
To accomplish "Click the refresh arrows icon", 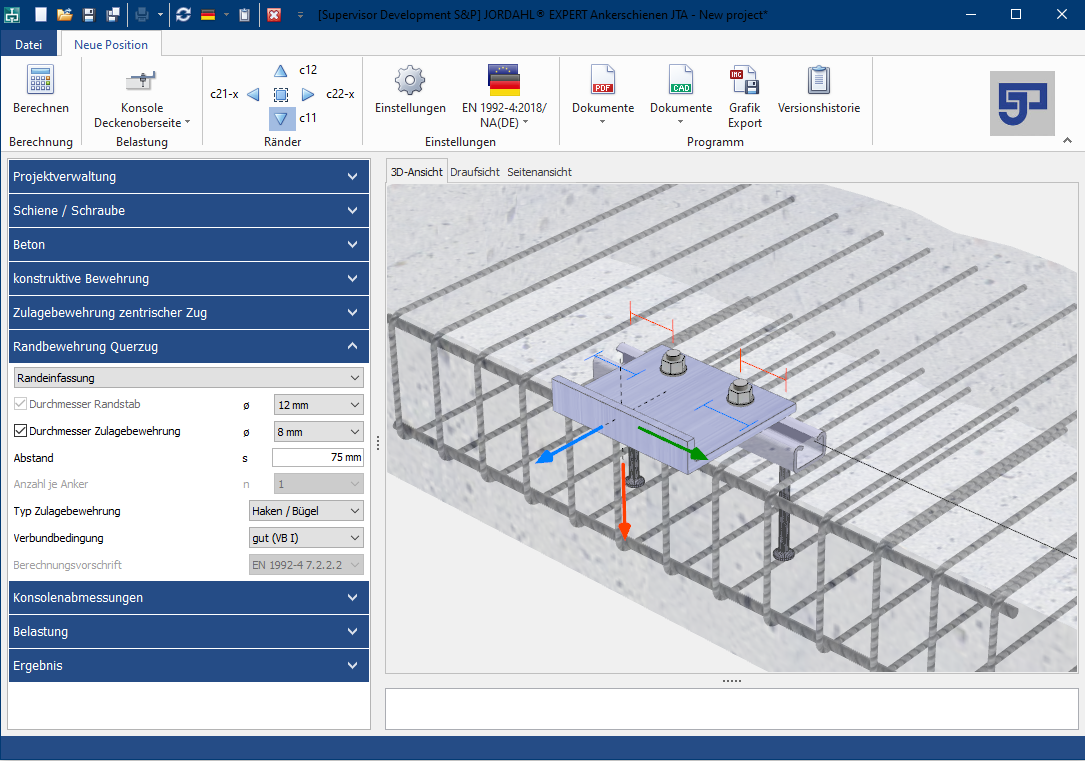I will pyautogui.click(x=183, y=15).
